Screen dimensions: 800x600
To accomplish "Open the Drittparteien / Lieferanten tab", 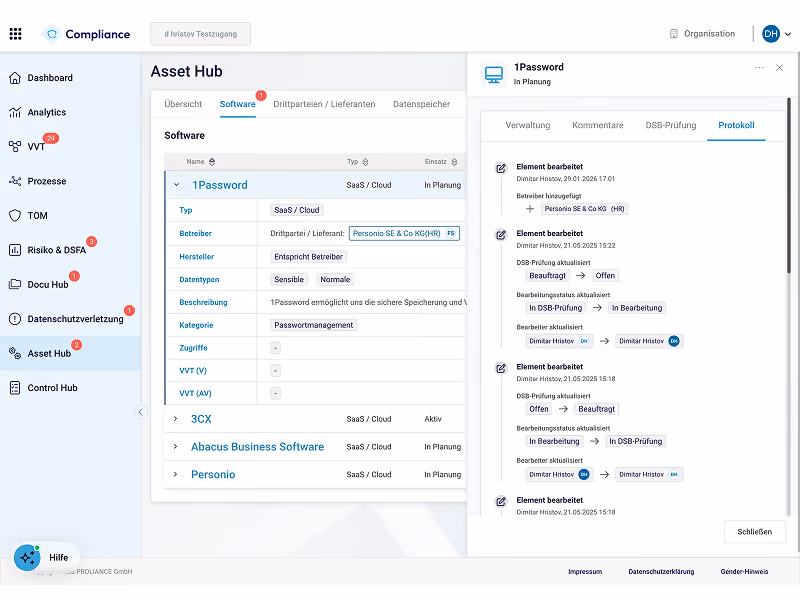I will (324, 104).
